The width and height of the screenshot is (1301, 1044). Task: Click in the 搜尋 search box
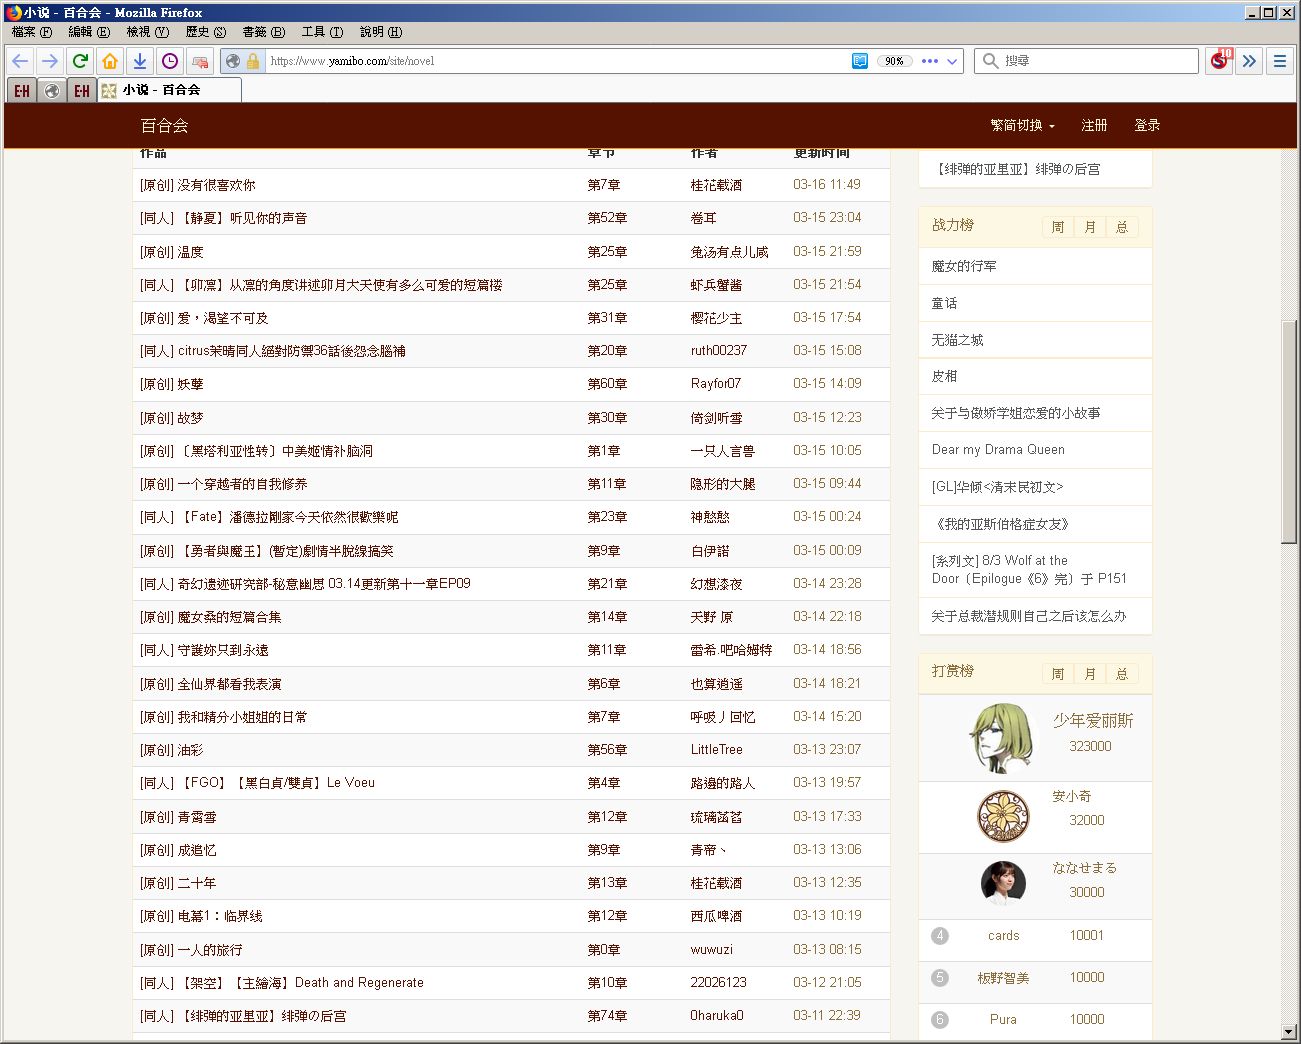click(x=1095, y=61)
